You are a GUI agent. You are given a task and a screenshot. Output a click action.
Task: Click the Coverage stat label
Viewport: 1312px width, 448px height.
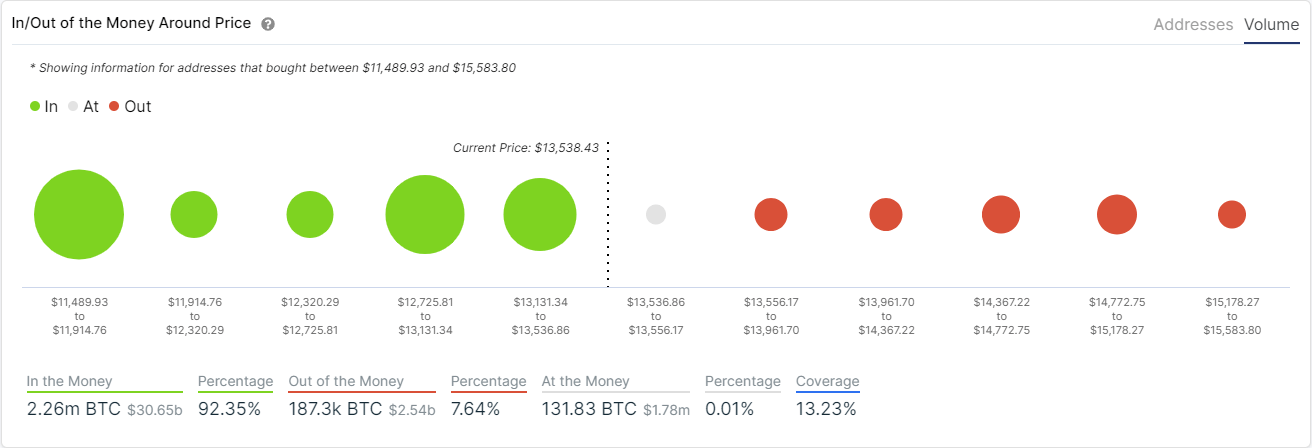(827, 381)
